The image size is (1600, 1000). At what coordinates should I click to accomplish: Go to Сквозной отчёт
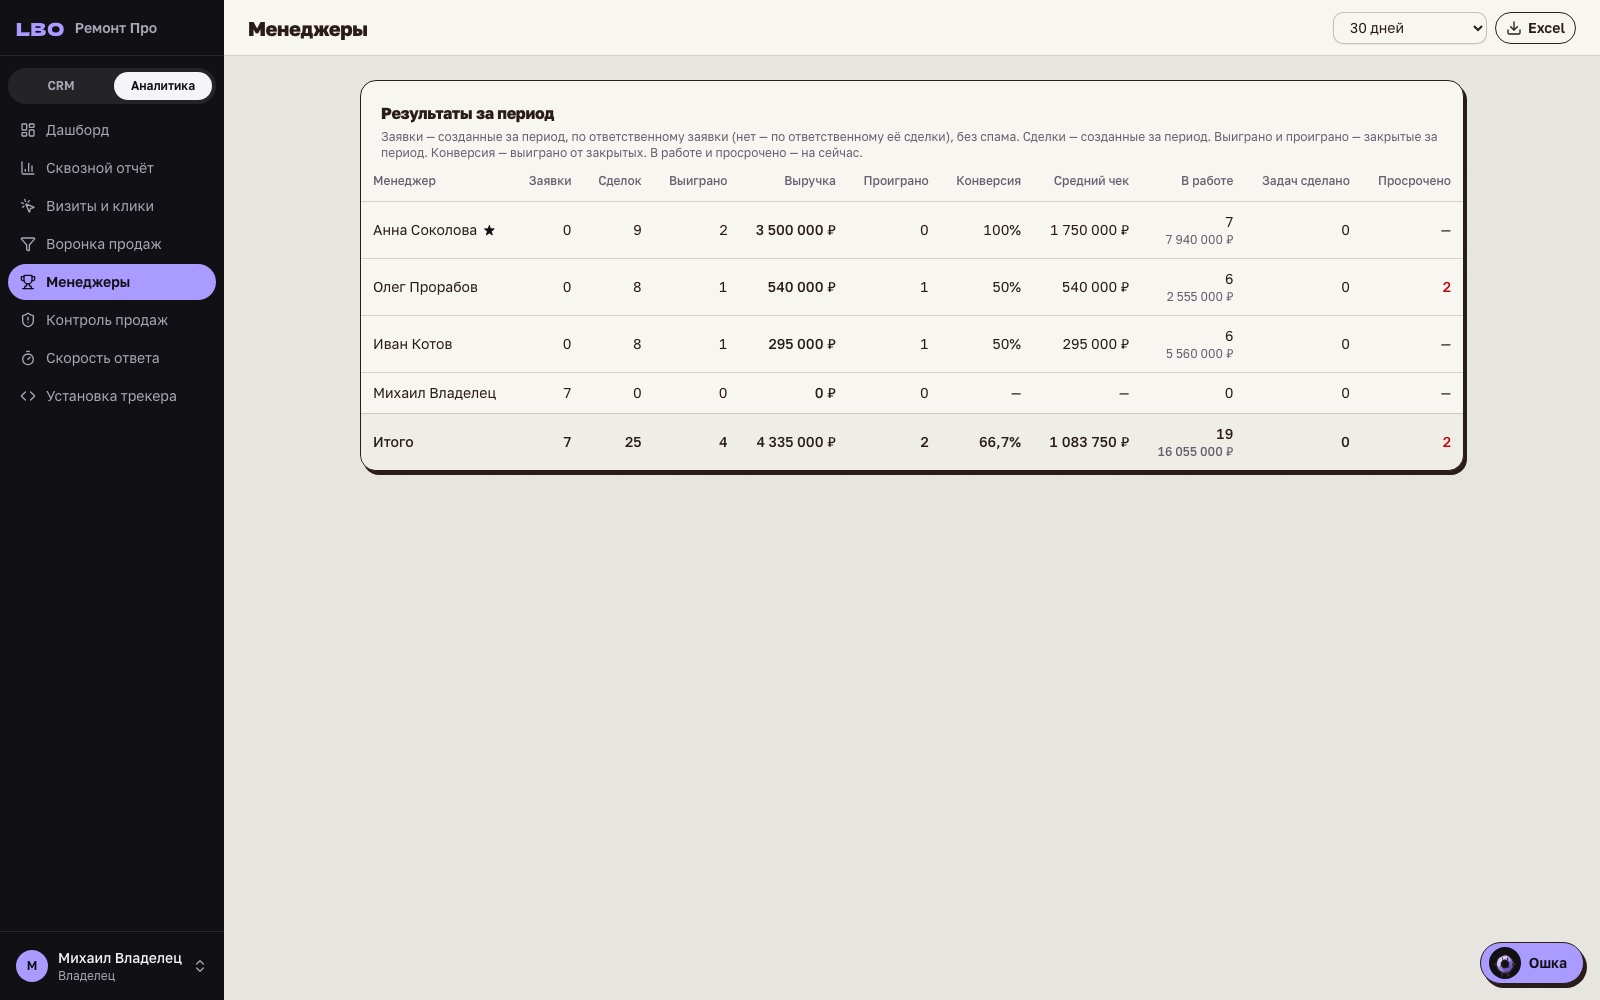click(112, 168)
